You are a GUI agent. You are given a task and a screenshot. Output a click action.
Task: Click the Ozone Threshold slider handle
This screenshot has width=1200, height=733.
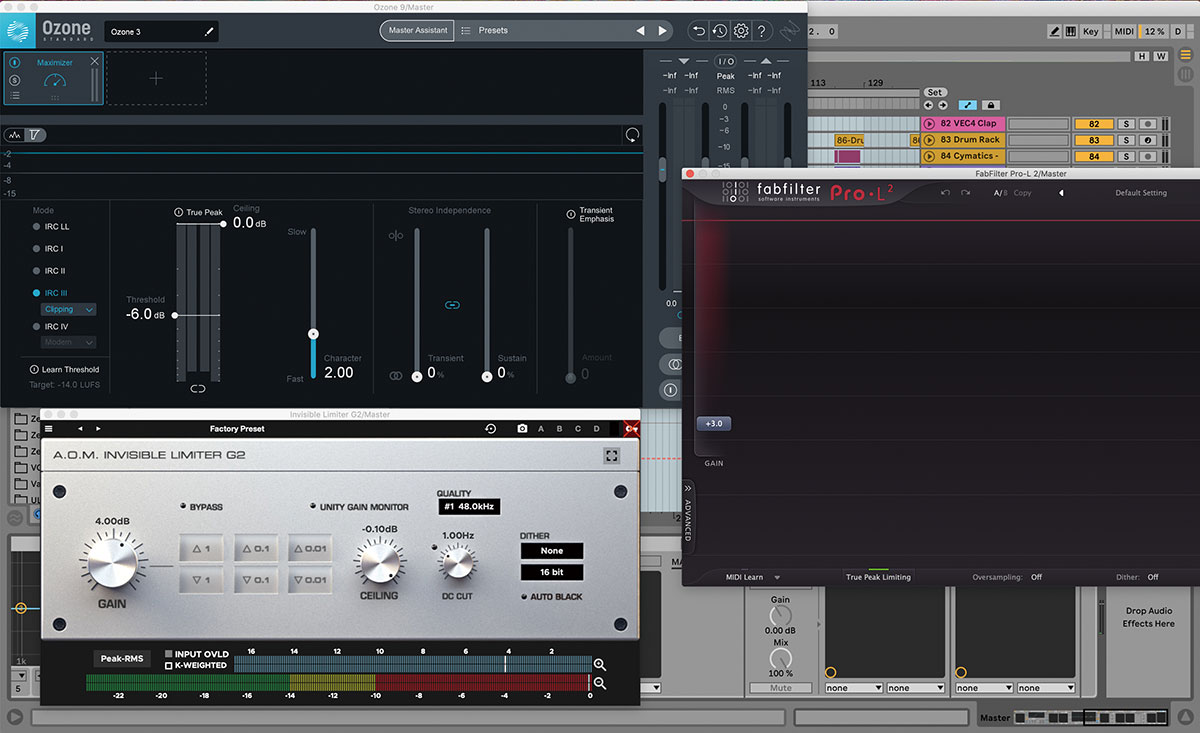click(x=175, y=315)
